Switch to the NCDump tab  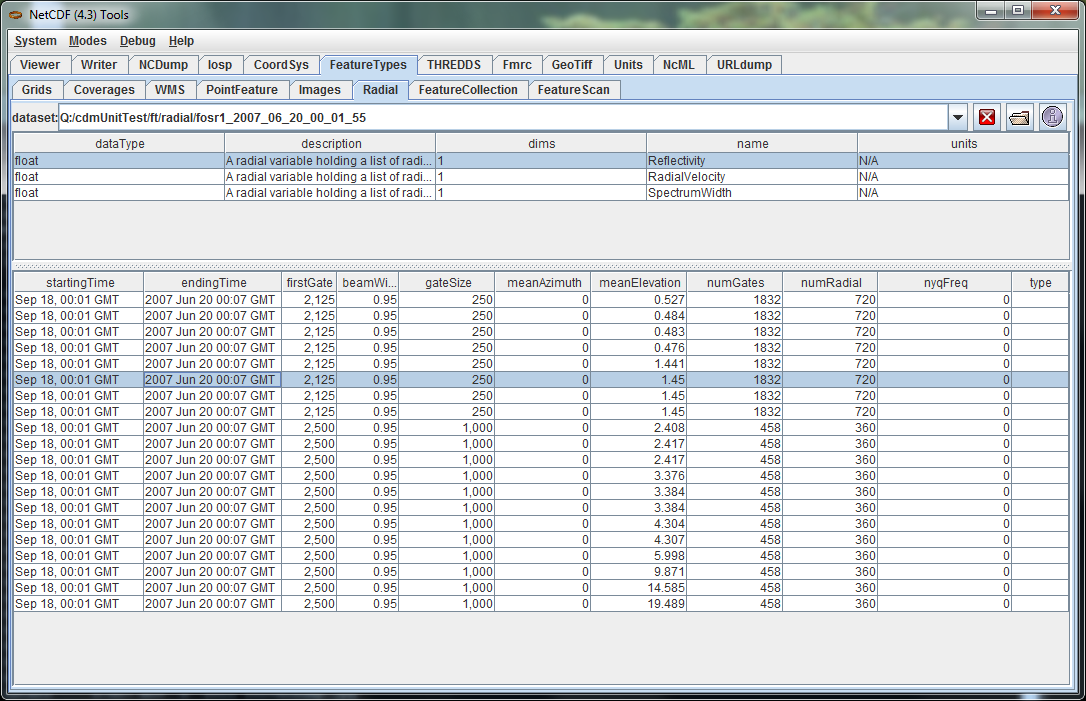163,65
